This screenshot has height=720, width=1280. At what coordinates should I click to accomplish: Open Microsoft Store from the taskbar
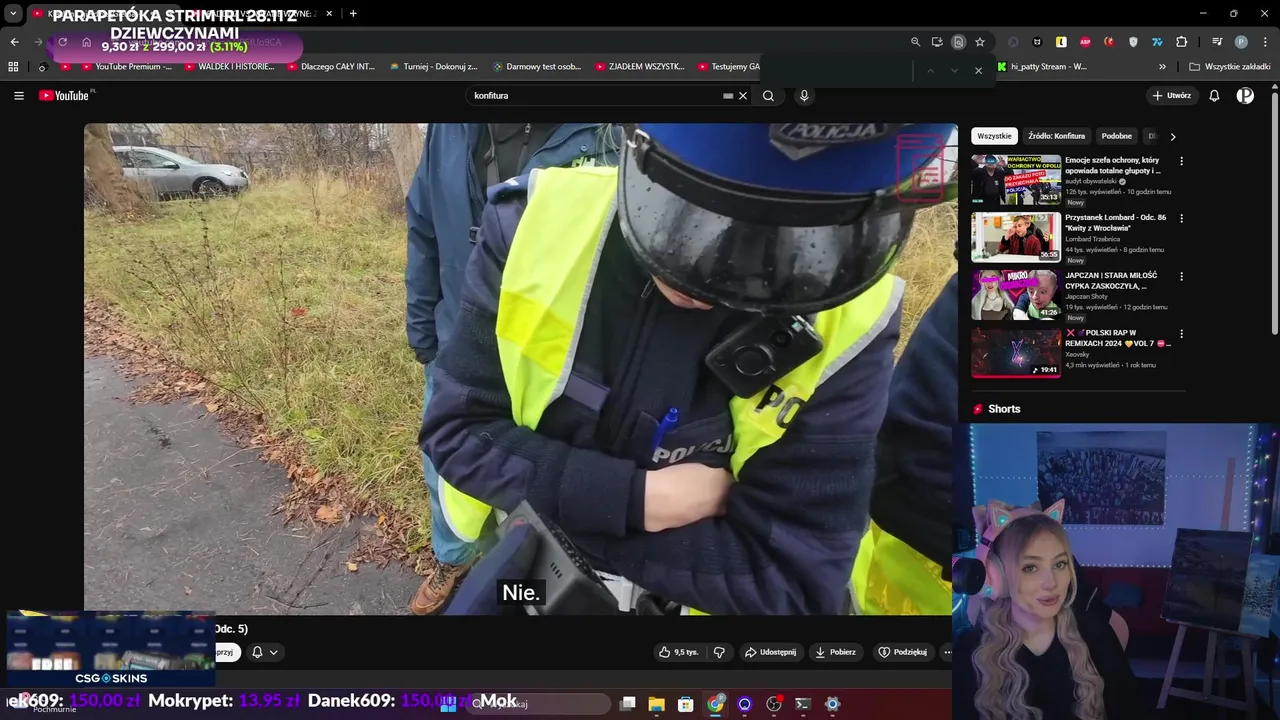click(x=686, y=704)
